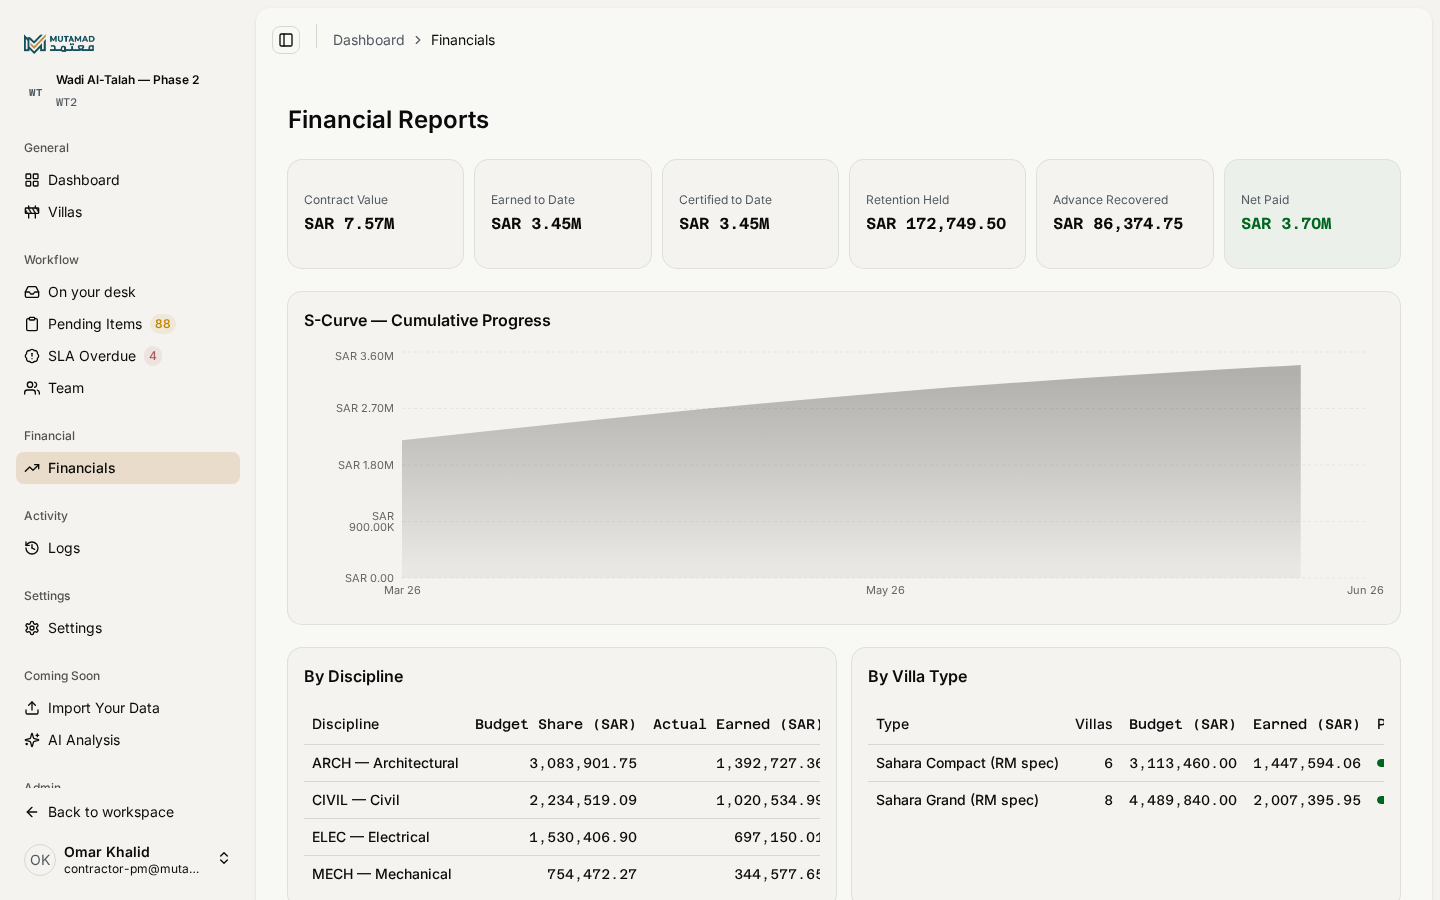Image resolution: width=1440 pixels, height=900 pixels.
Task: Click the 88 pending items badge
Action: 162,324
